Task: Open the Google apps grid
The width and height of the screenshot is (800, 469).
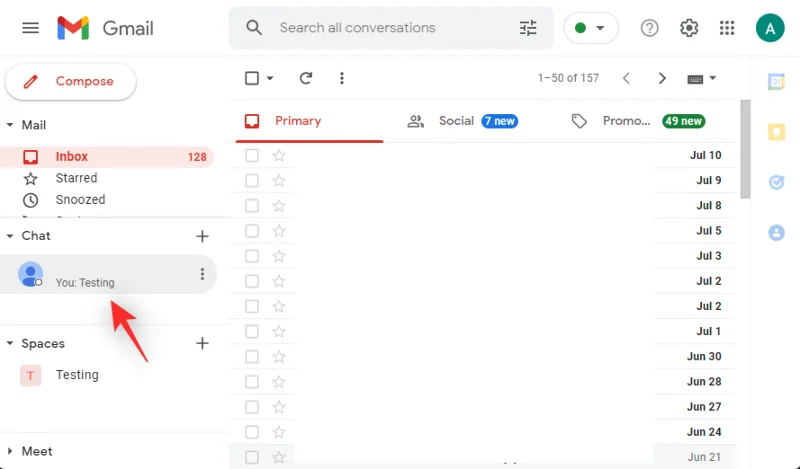Action: click(x=727, y=28)
